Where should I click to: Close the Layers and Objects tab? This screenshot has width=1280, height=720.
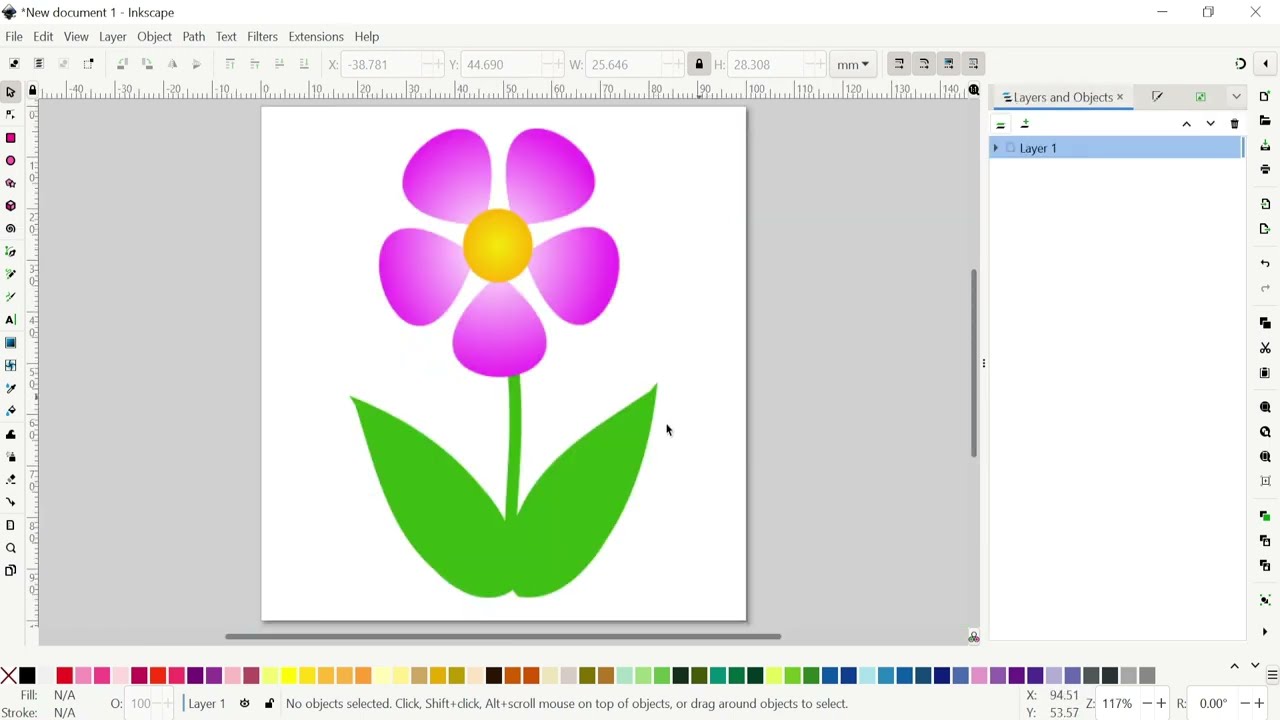tap(1120, 97)
